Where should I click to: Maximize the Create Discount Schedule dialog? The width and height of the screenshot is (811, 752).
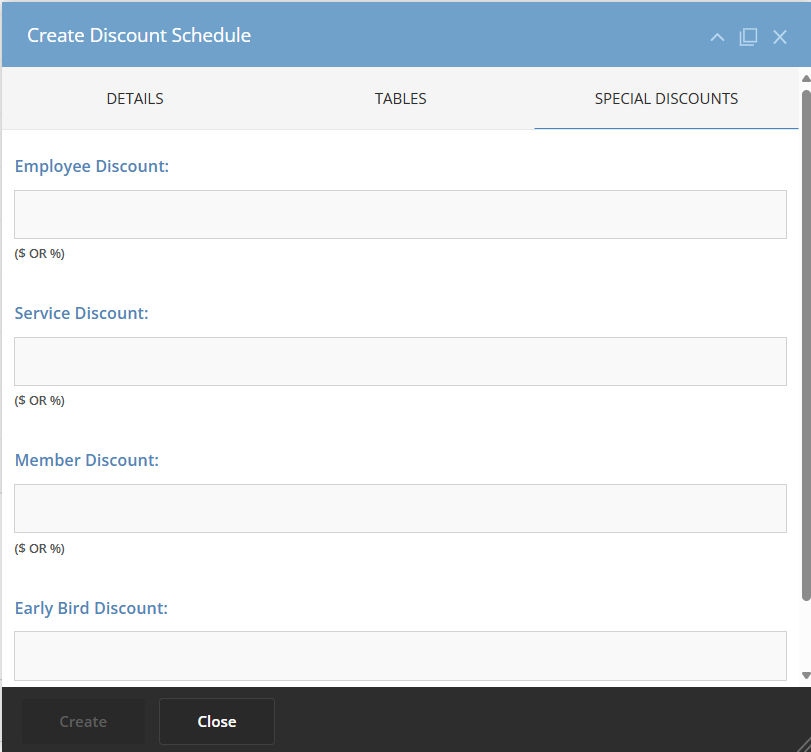click(x=748, y=37)
